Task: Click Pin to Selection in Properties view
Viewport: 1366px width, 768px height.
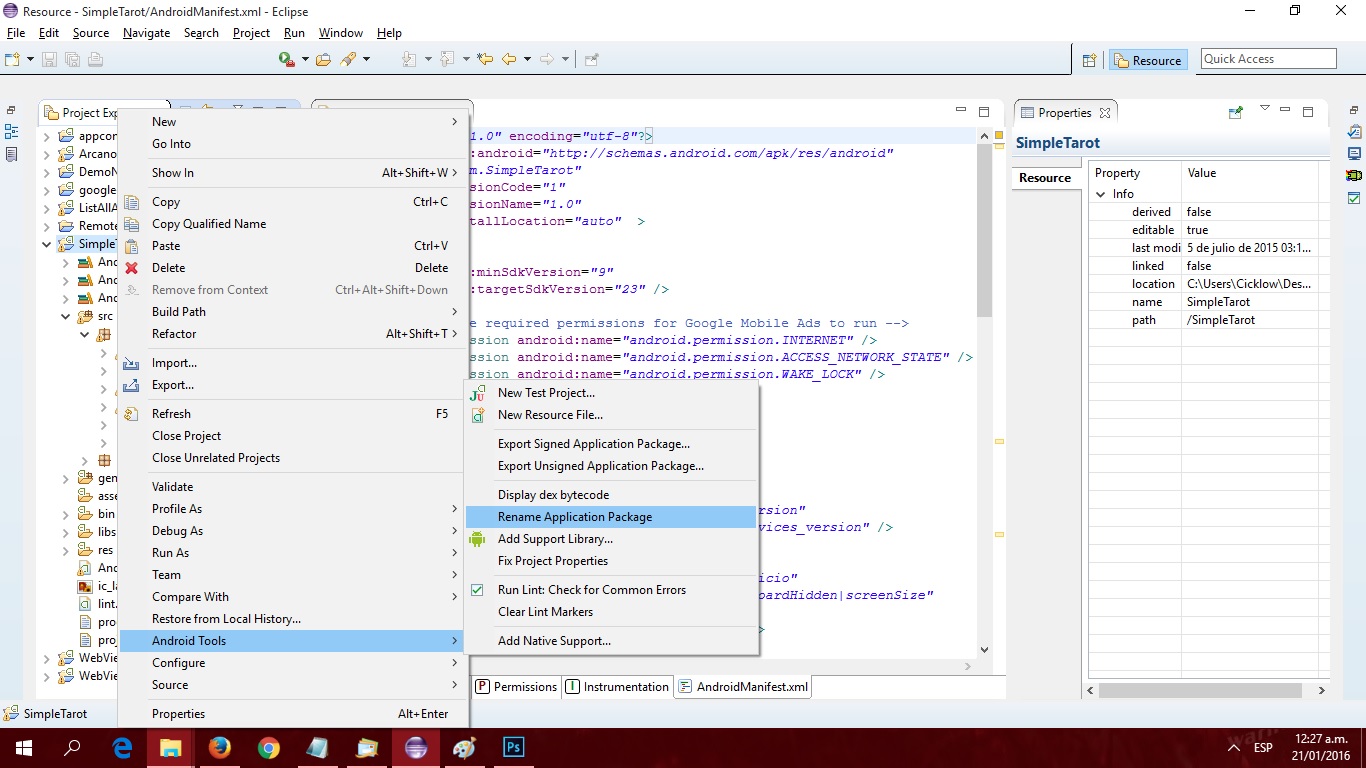Action: click(x=1236, y=112)
